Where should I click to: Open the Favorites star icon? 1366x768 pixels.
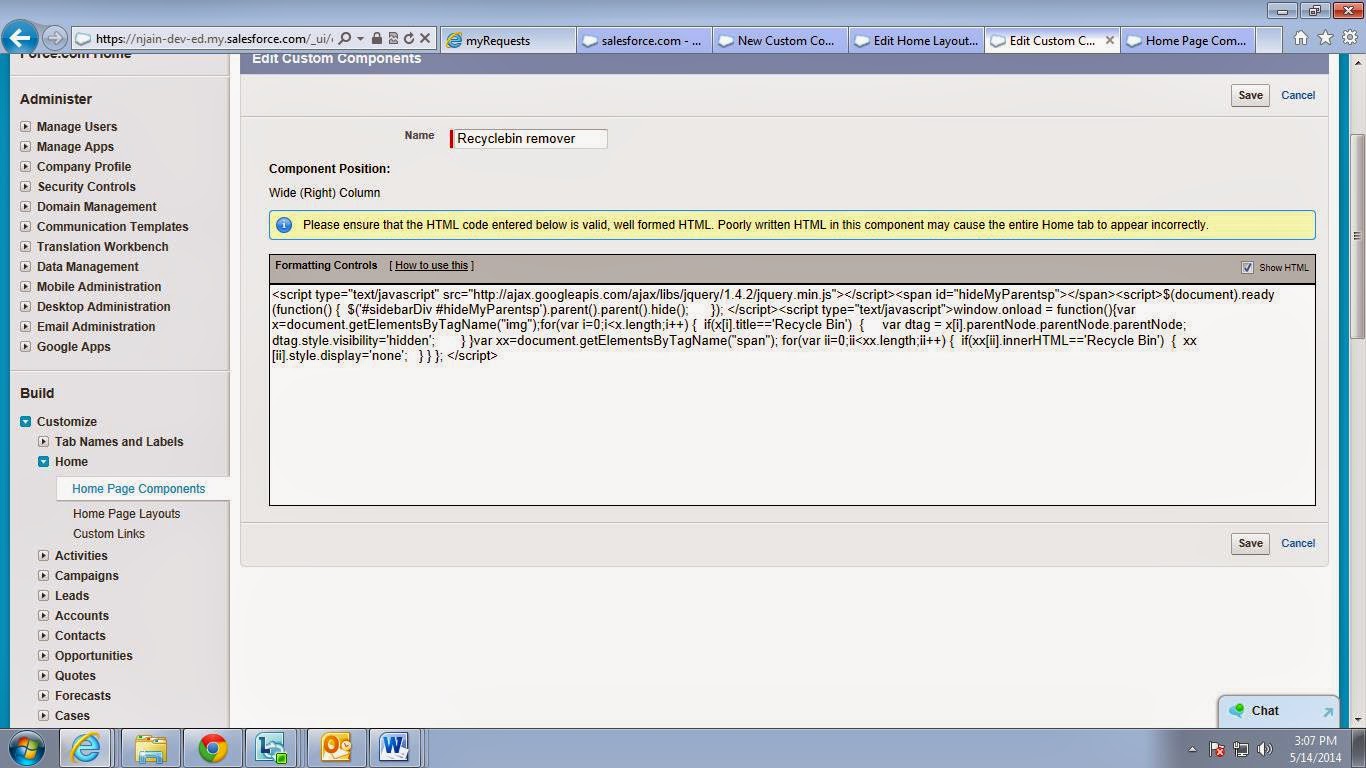[1325, 38]
